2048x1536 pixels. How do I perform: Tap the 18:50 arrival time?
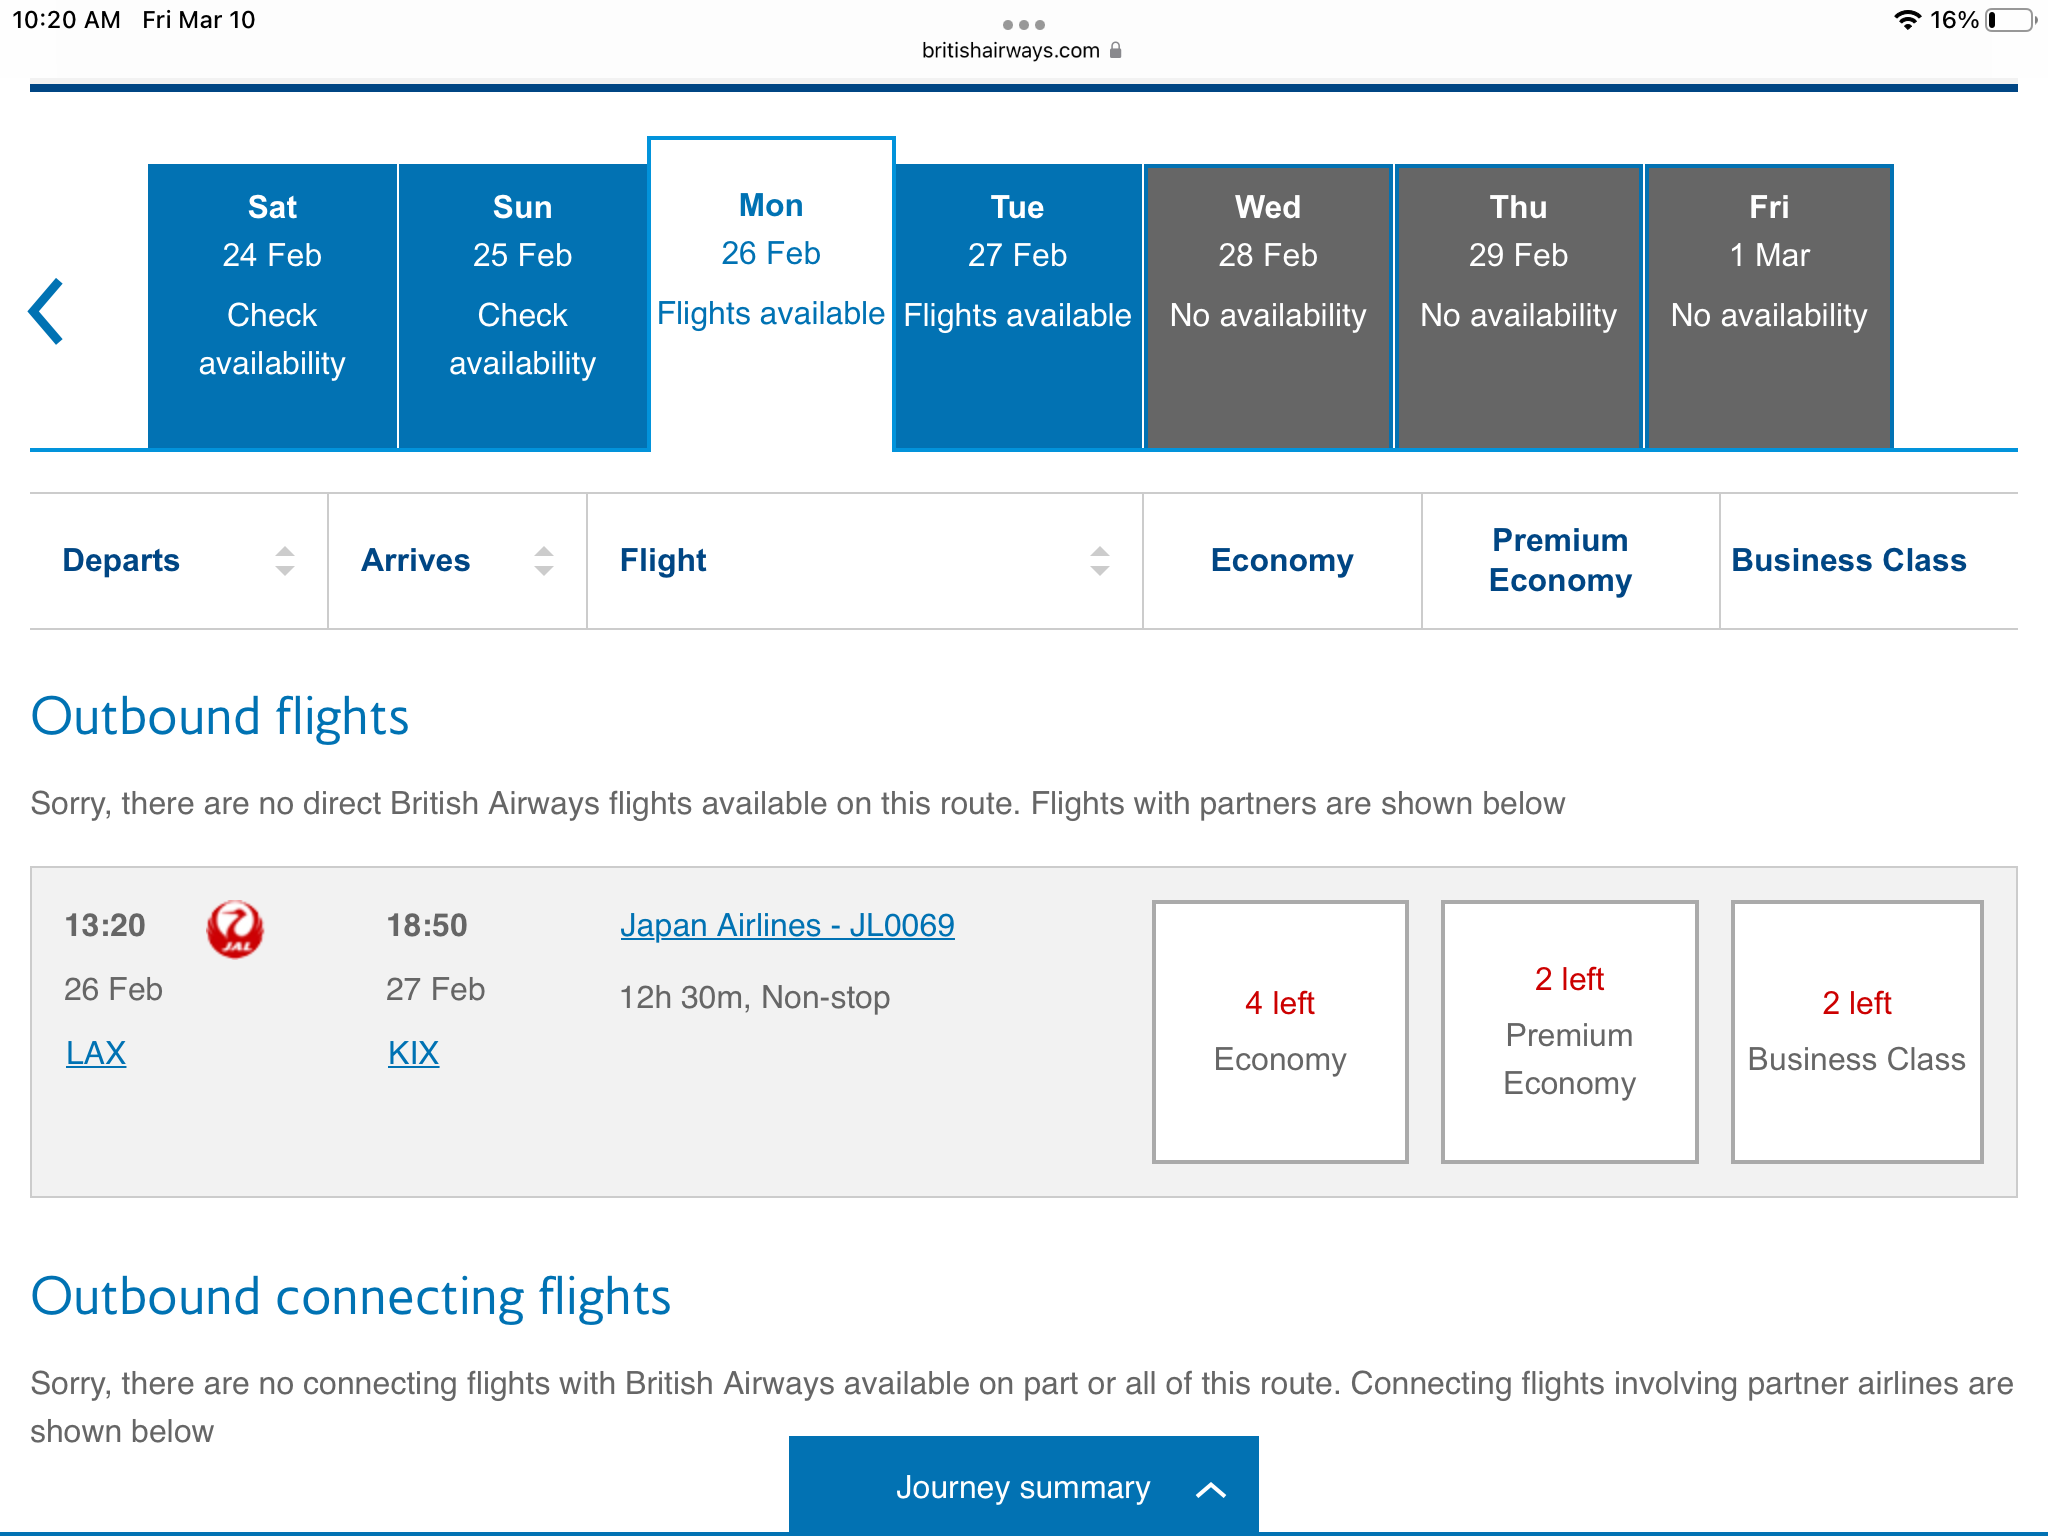click(427, 925)
